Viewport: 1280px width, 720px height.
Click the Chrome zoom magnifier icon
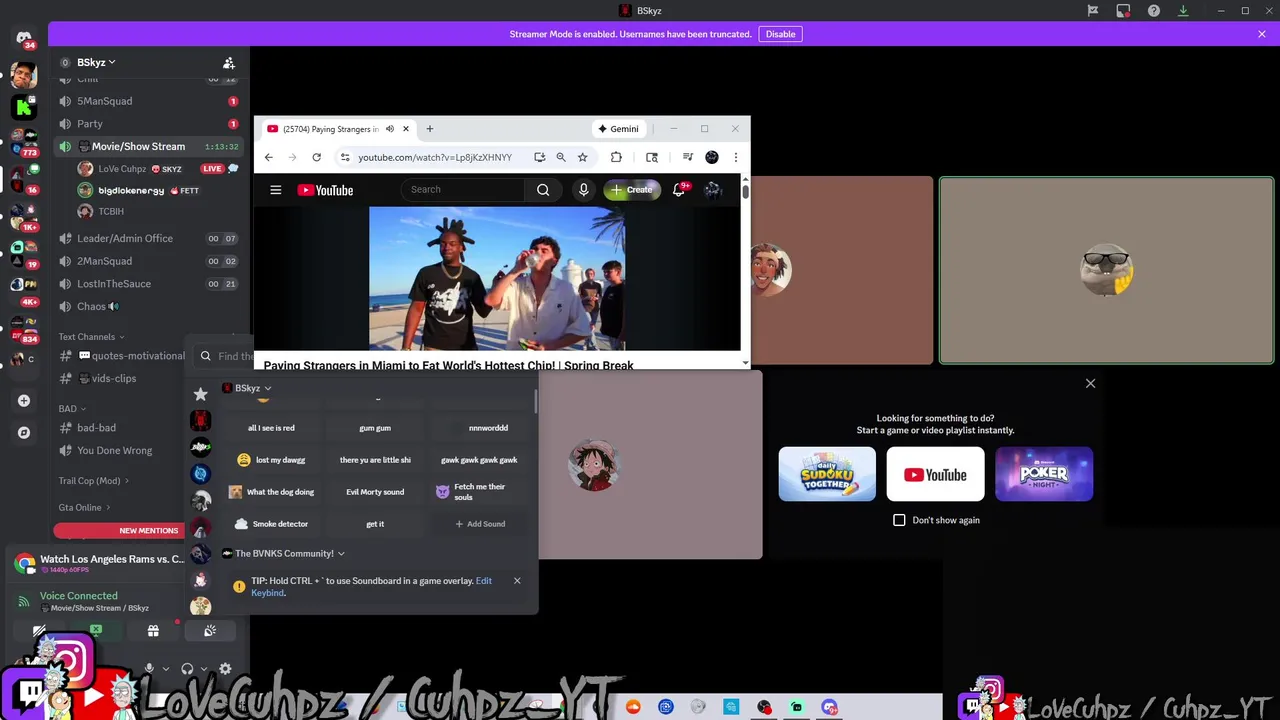click(561, 157)
